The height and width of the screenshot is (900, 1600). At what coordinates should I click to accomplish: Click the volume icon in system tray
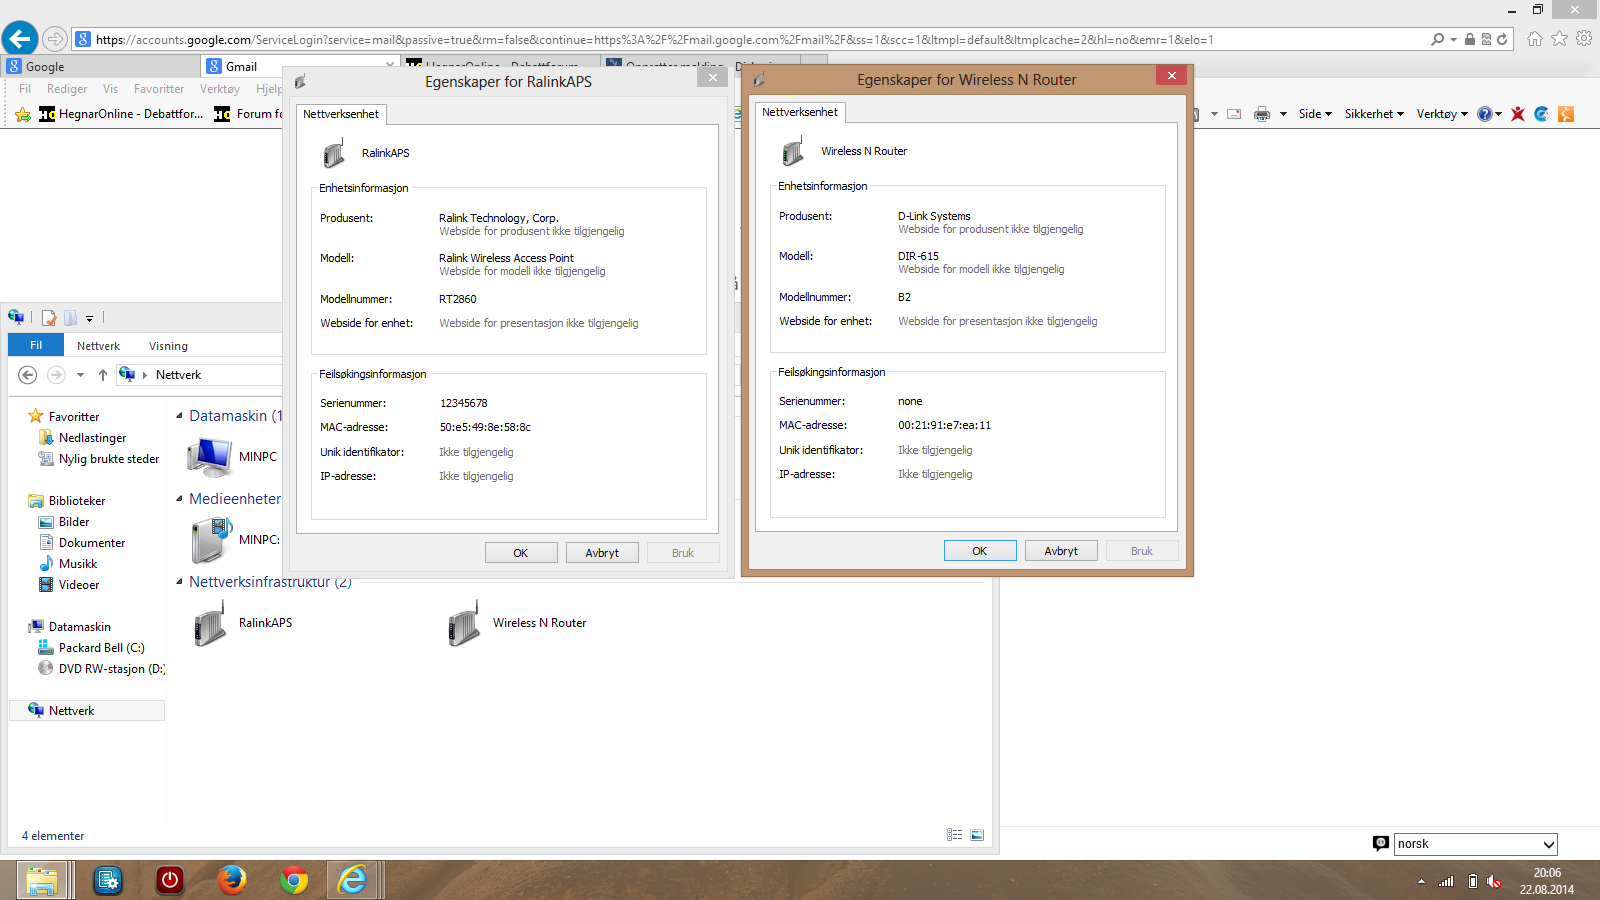(x=1494, y=881)
